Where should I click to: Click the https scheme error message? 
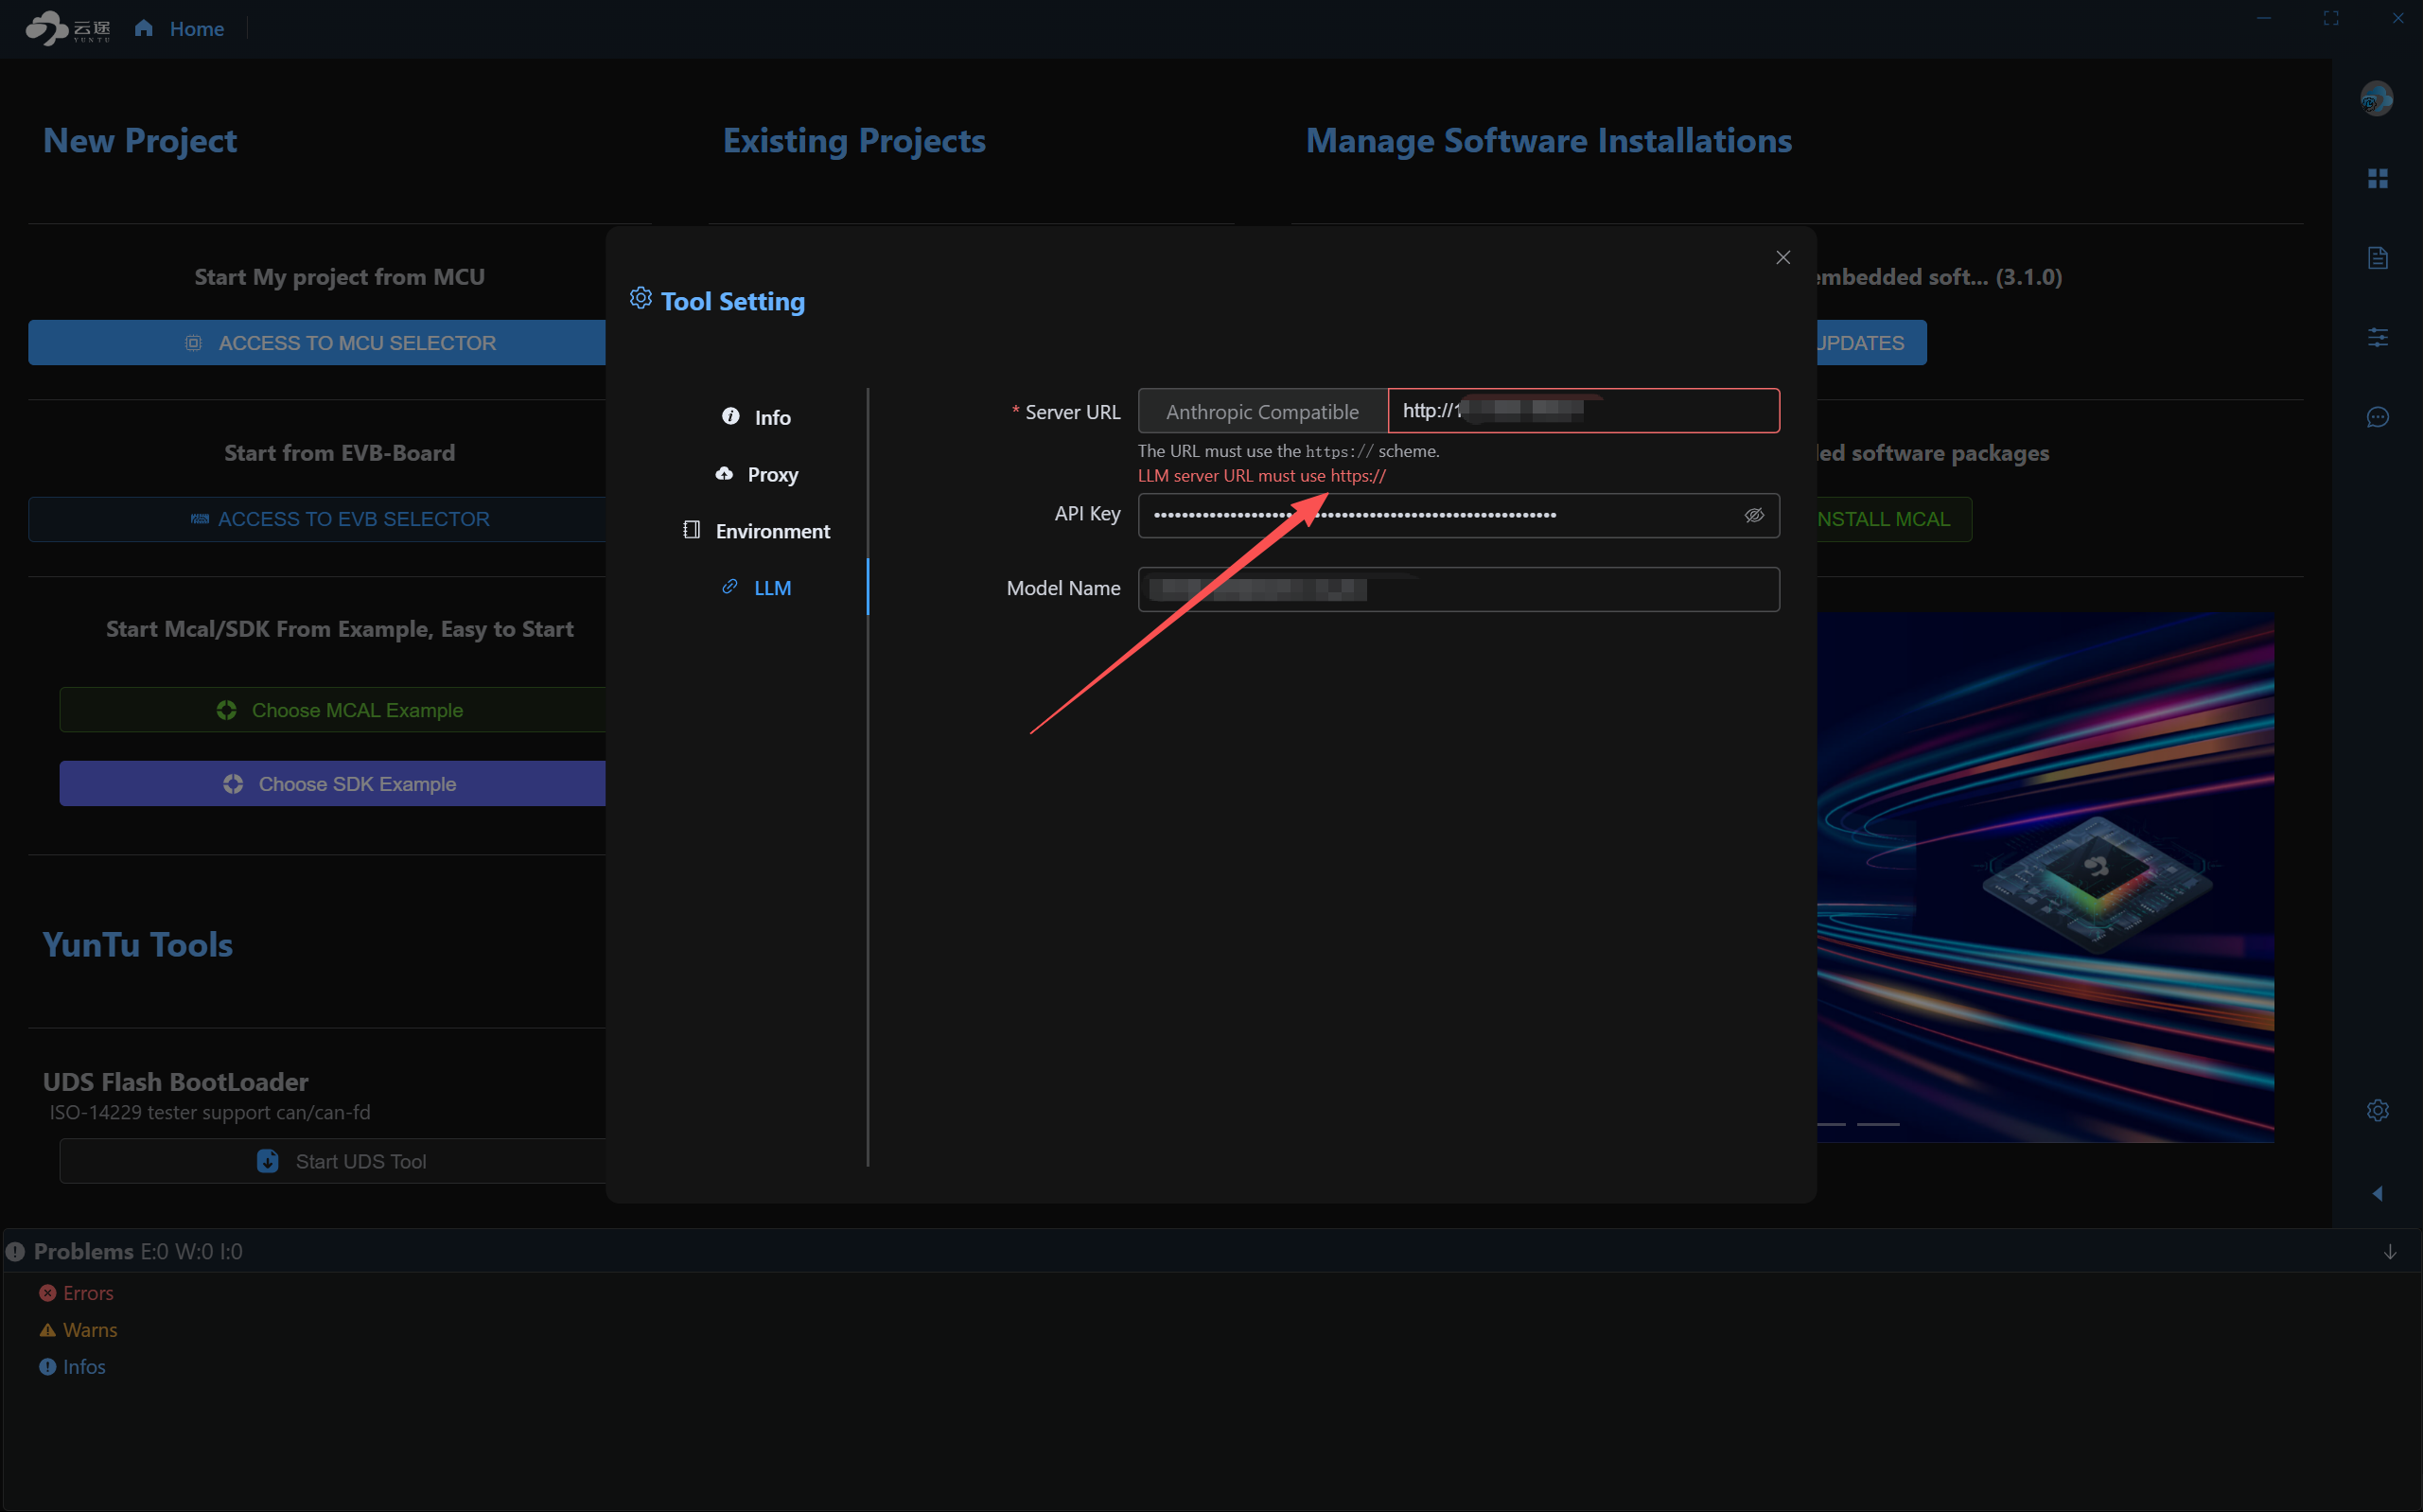(x=1261, y=476)
